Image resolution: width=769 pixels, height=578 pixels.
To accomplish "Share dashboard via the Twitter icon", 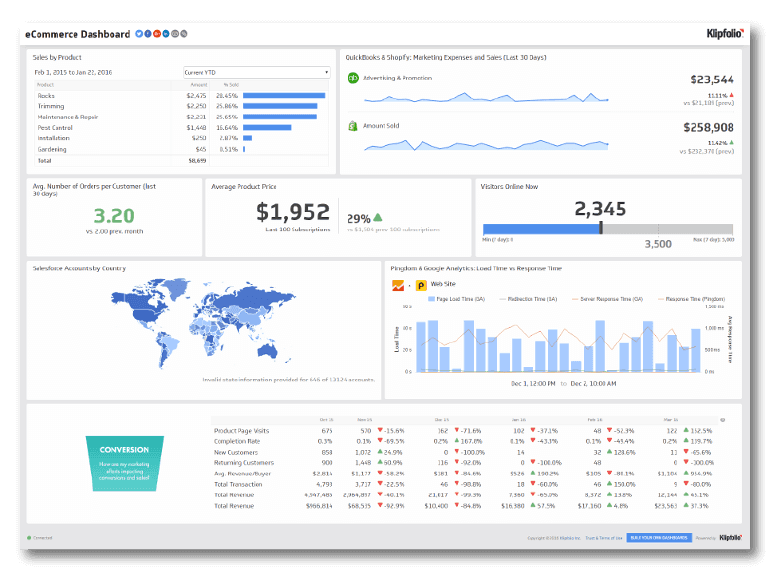I will tap(139, 34).
